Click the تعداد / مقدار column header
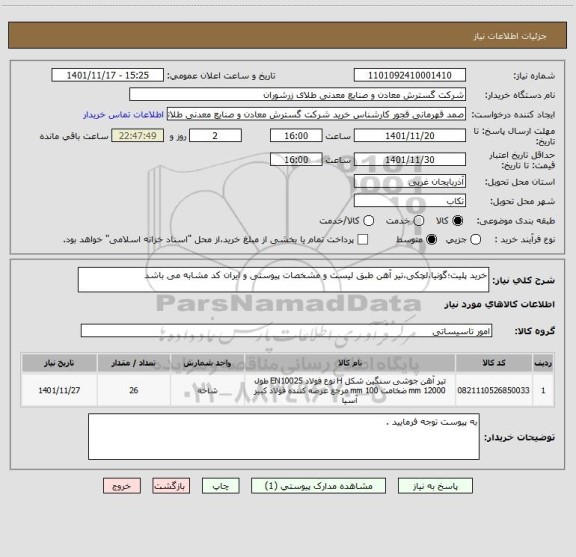 [134, 363]
